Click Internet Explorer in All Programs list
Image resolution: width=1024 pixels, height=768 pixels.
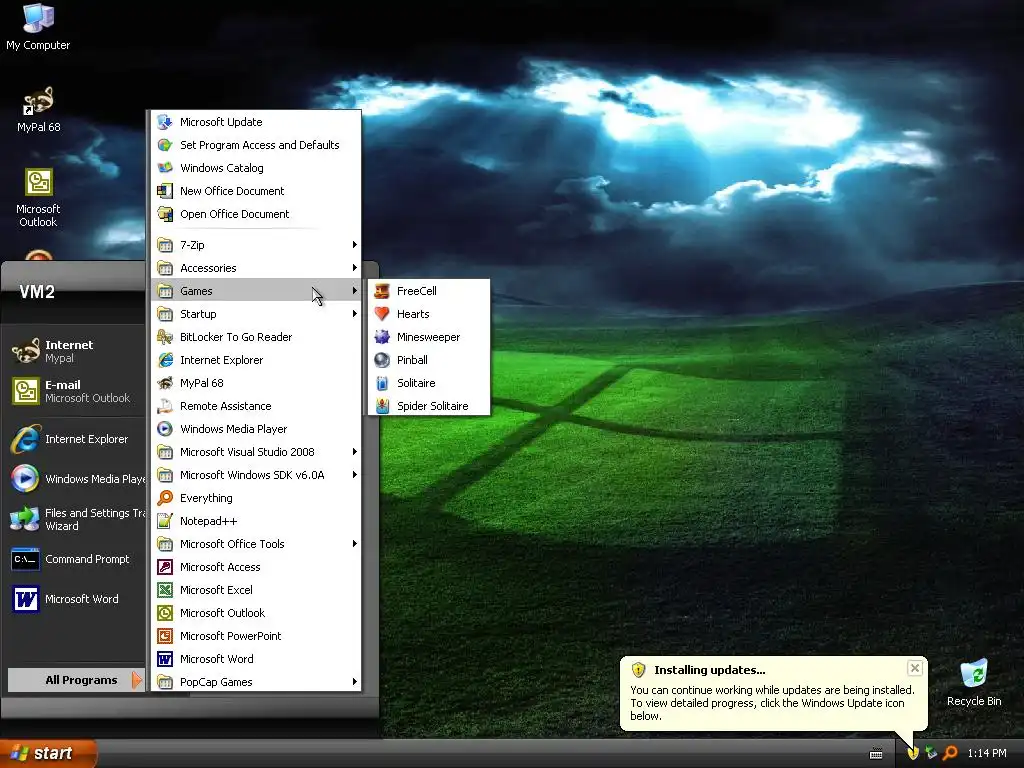pyautogui.click(x=256, y=360)
